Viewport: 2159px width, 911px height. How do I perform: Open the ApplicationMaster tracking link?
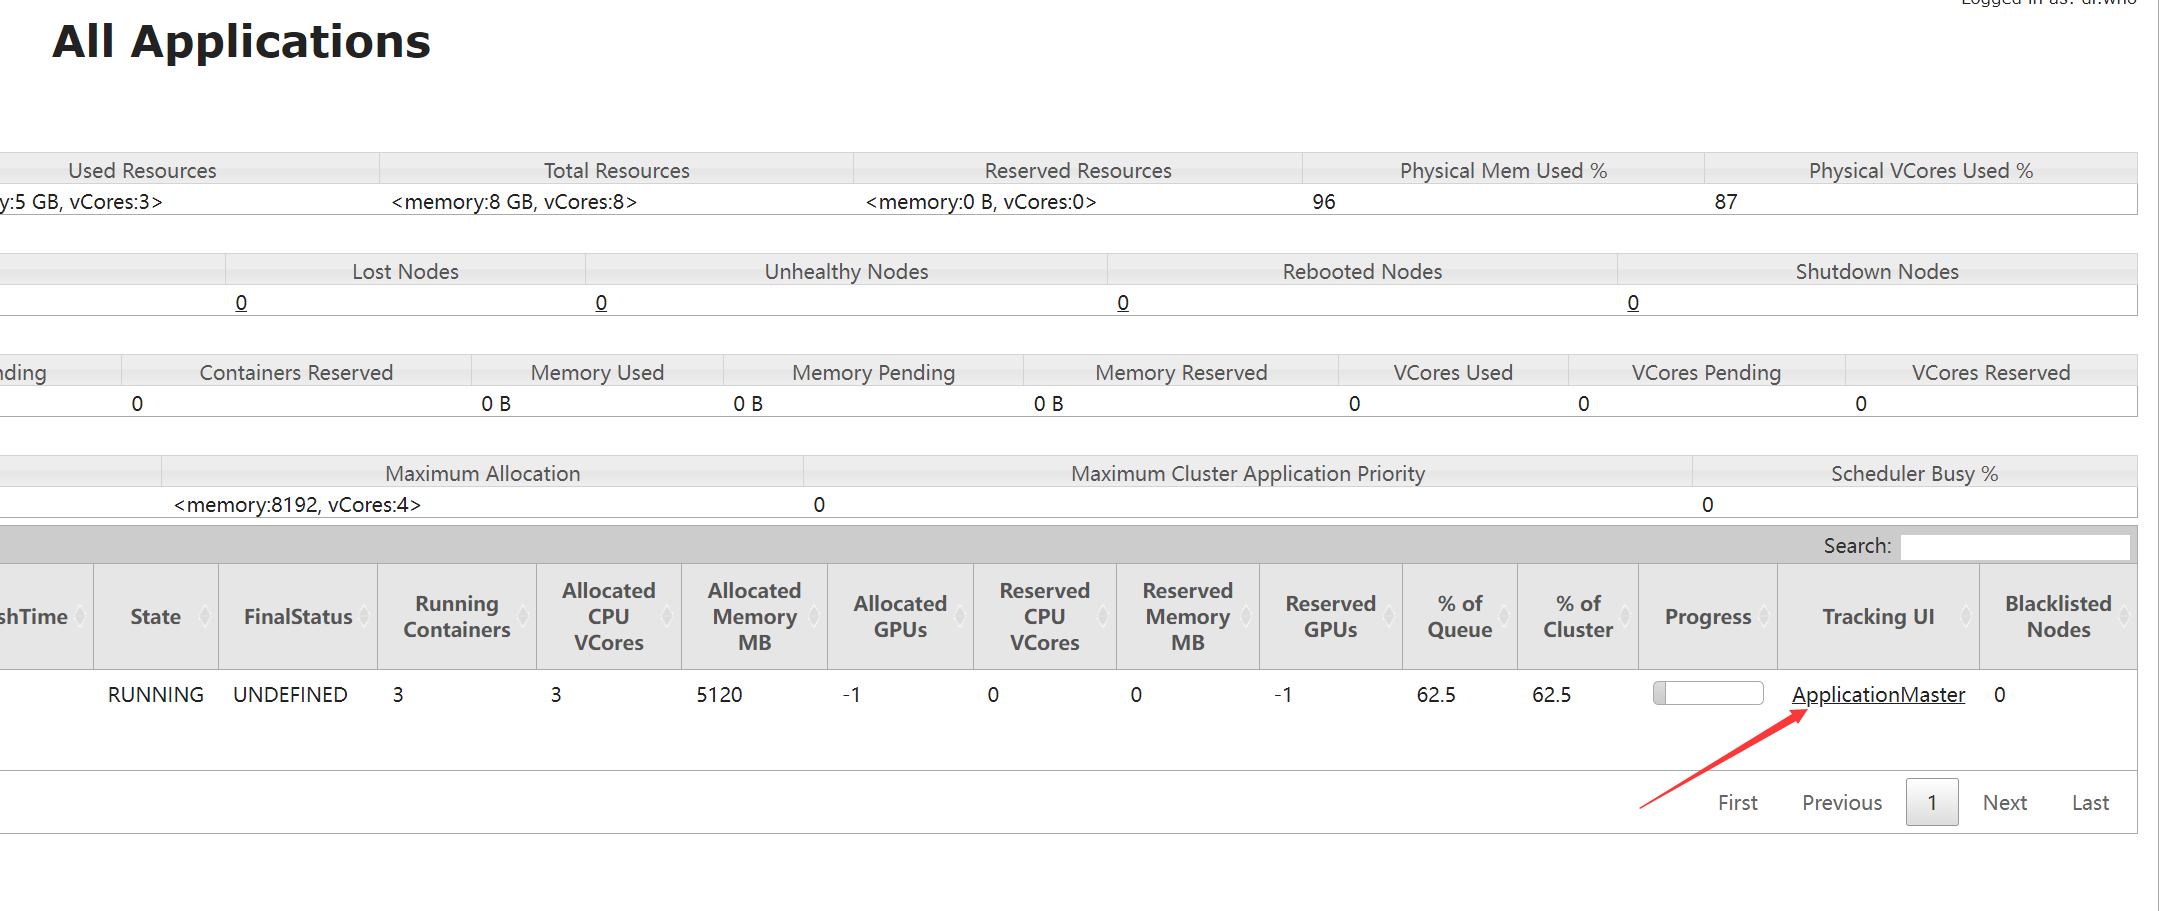tap(1878, 695)
